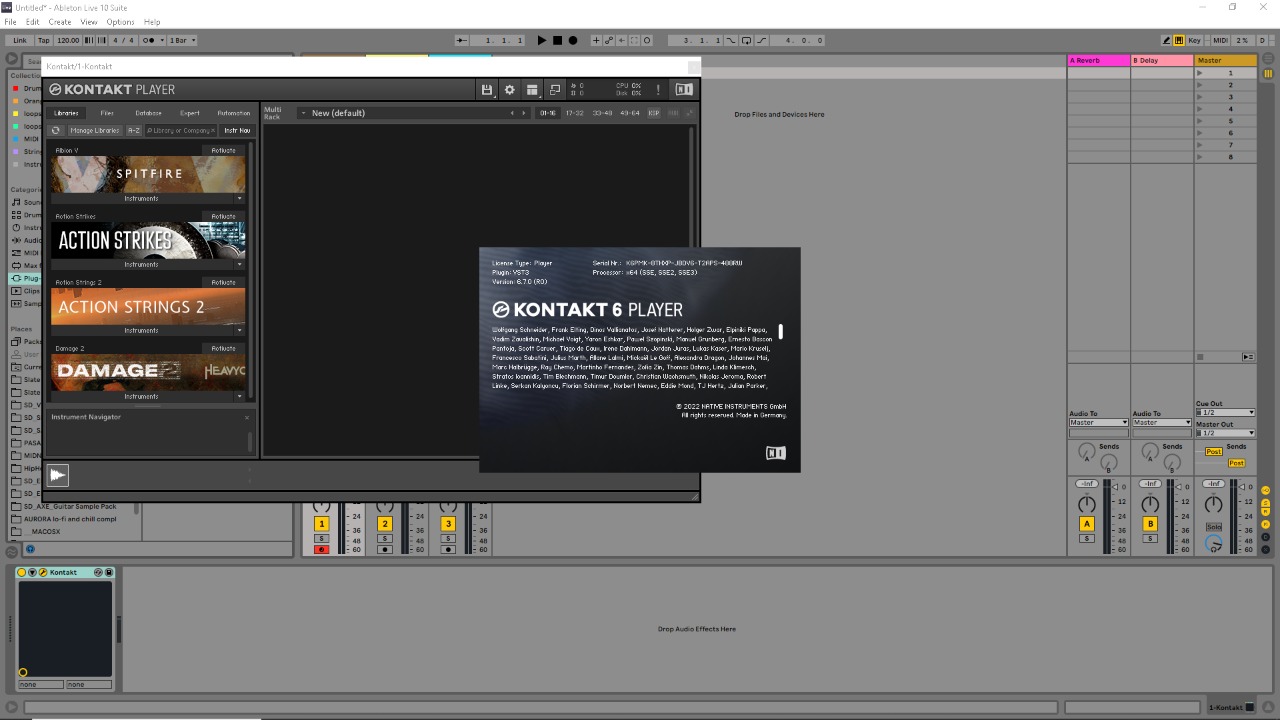Open the Options menu in Ableton
The image size is (1280, 720).
(120, 21)
